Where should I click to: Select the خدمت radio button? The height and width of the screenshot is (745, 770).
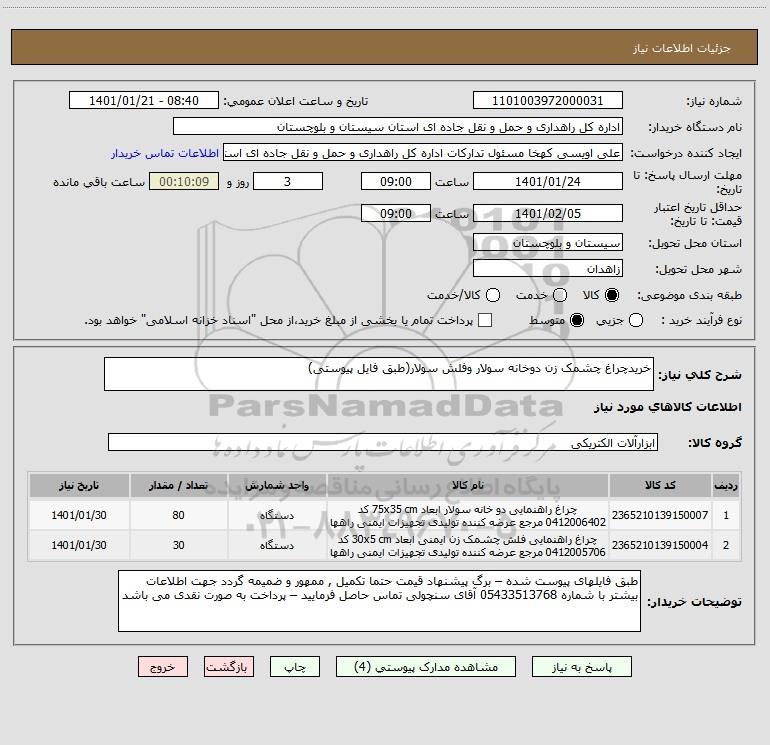(x=560, y=295)
